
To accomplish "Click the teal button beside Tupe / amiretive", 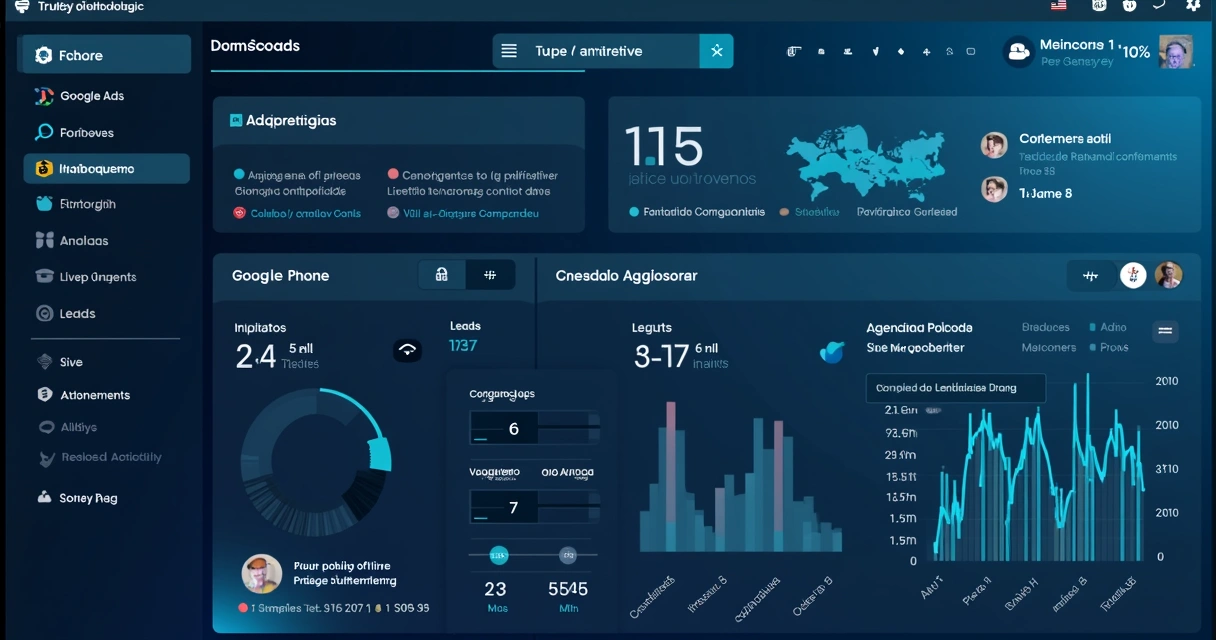I will click(x=716, y=51).
